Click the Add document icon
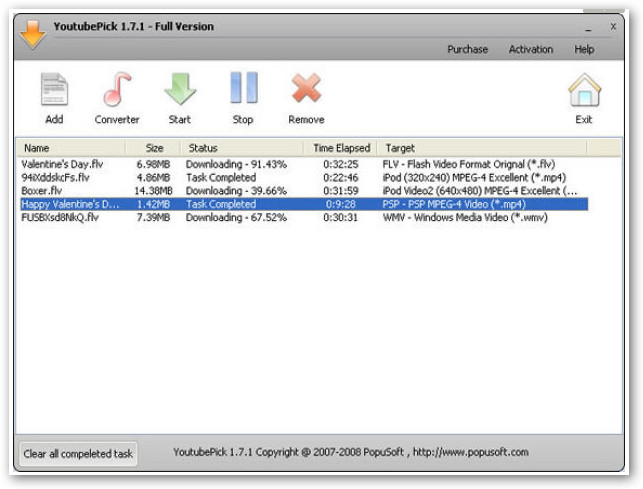 54,89
